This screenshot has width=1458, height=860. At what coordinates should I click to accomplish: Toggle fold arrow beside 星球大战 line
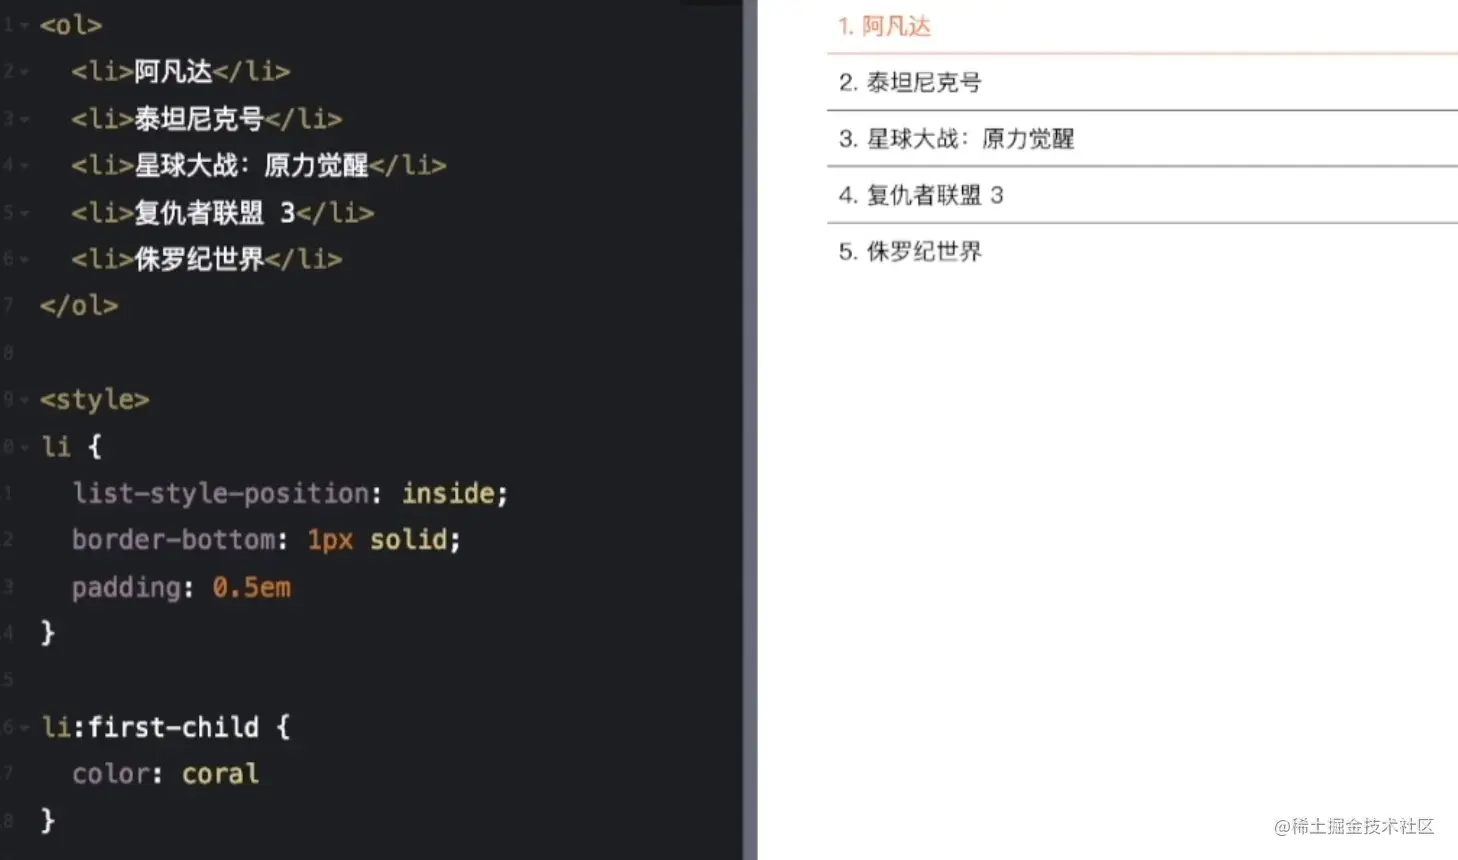(23, 165)
